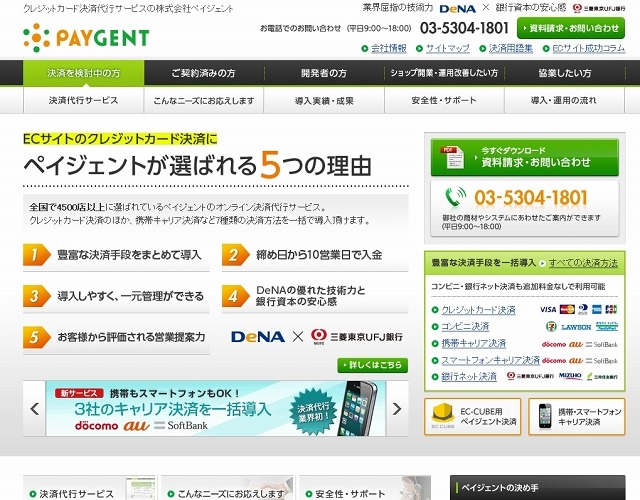
Task: Click the VISA card logo
Action: 548,309
